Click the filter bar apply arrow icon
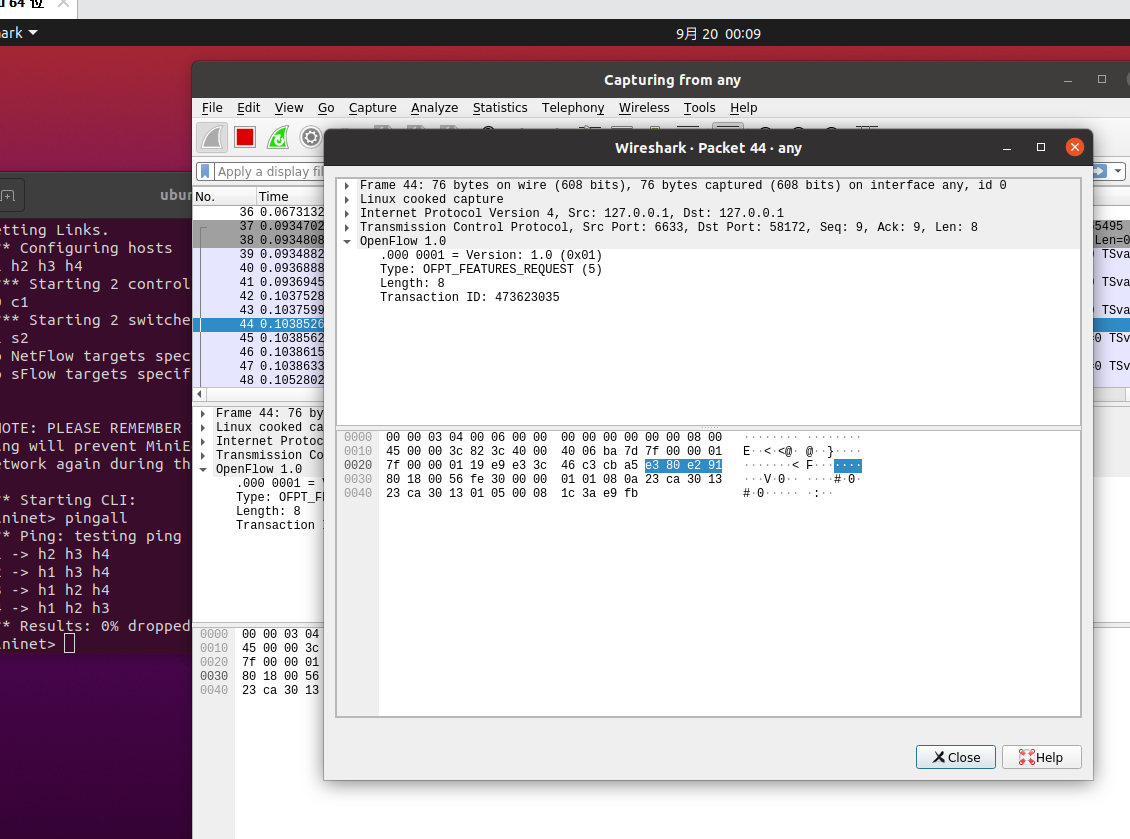 pos(1100,172)
